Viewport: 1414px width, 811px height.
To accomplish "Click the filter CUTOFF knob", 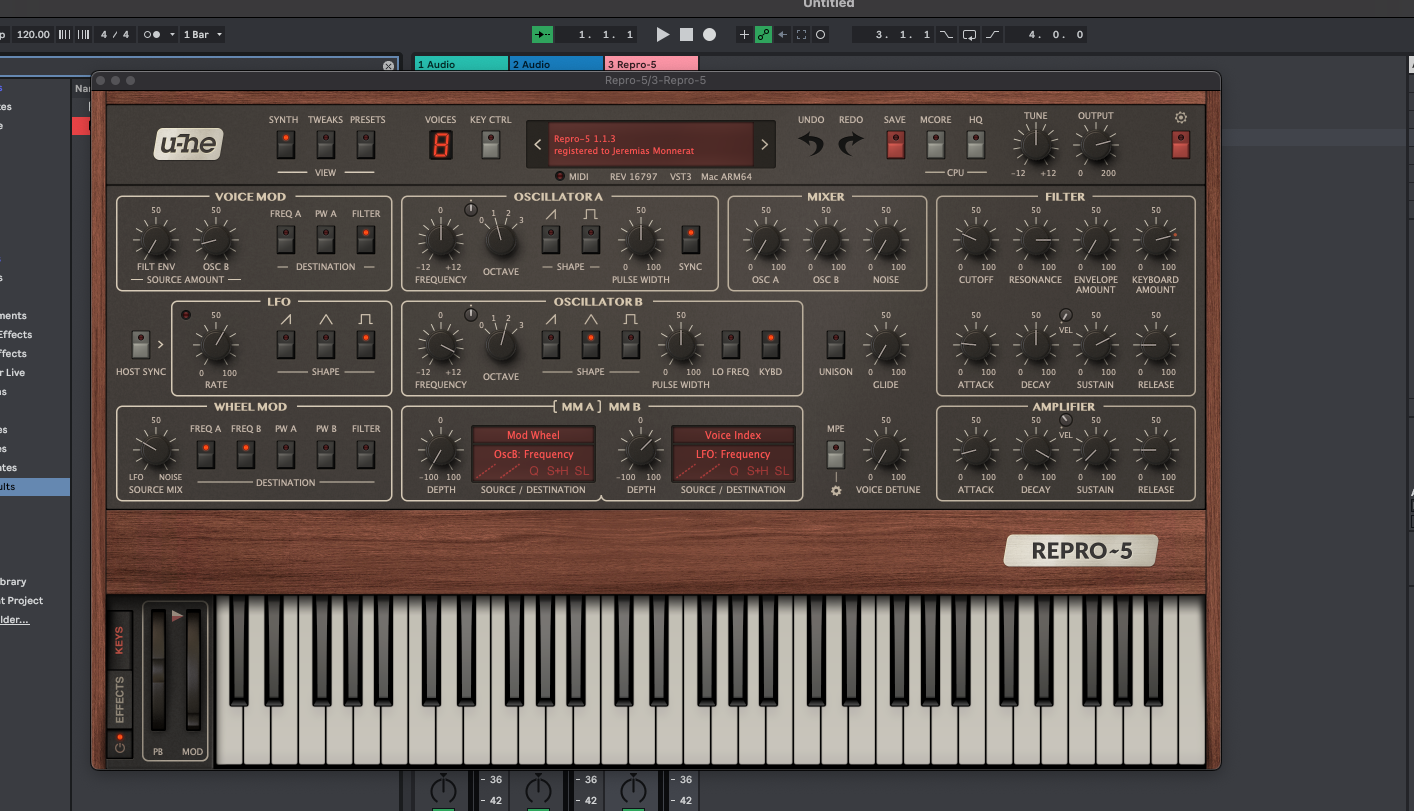I will pyautogui.click(x=975, y=241).
